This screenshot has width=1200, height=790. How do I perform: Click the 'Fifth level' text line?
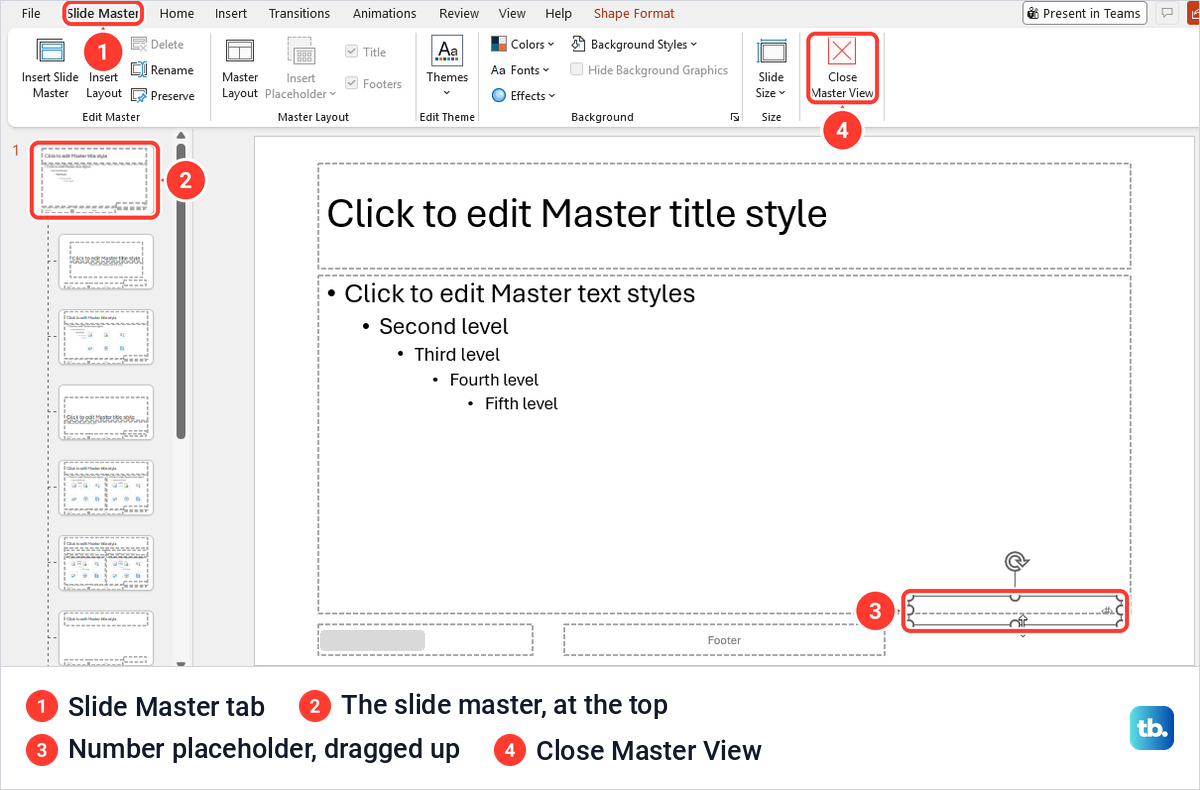click(521, 404)
